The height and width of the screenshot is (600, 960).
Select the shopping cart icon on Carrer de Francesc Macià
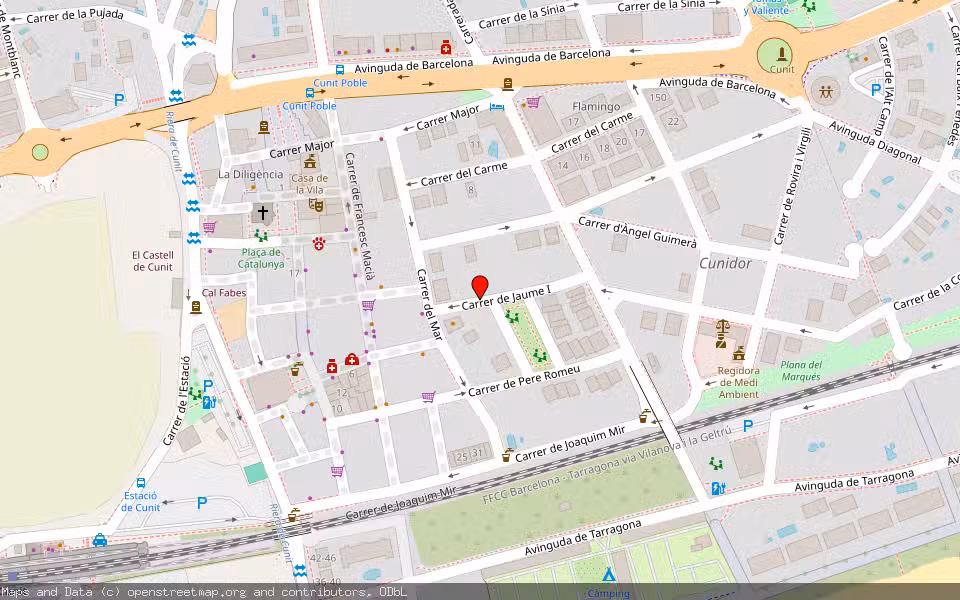tap(368, 305)
